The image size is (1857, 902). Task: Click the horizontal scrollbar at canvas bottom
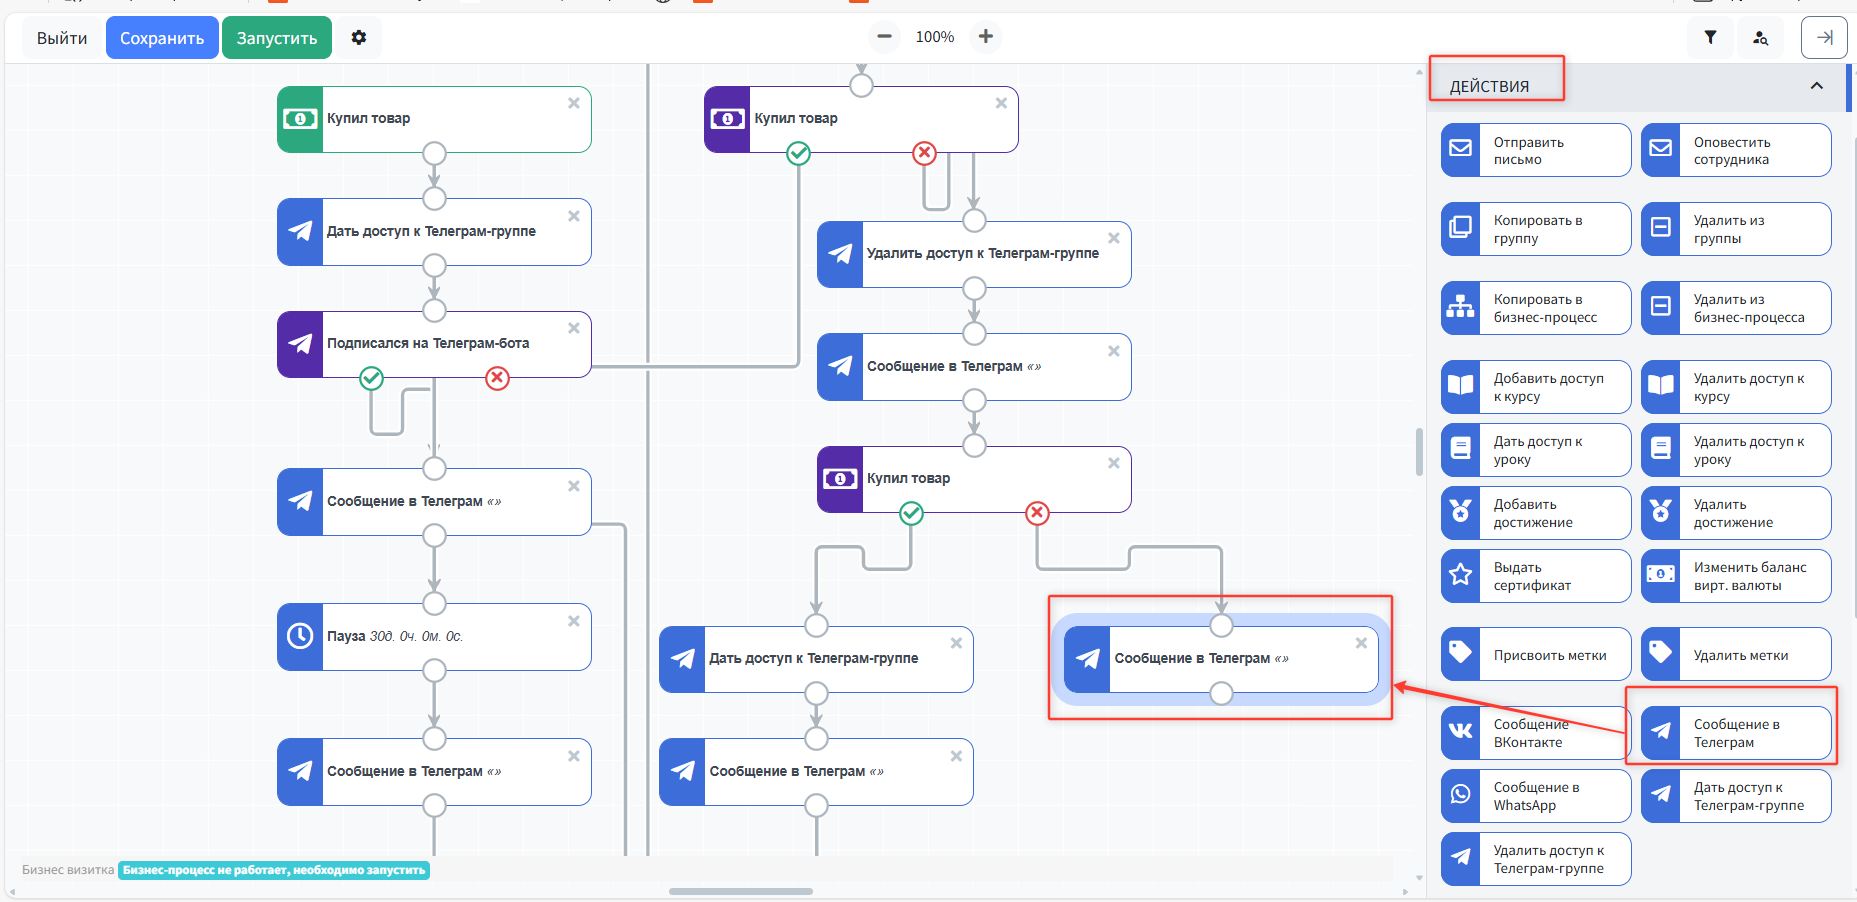(x=740, y=891)
